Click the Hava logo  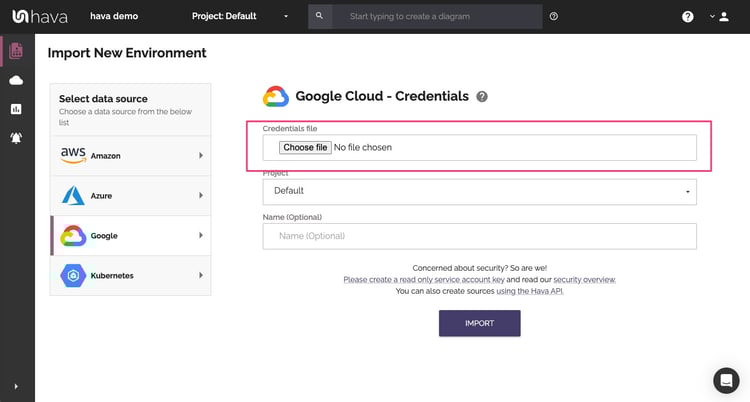[40, 16]
